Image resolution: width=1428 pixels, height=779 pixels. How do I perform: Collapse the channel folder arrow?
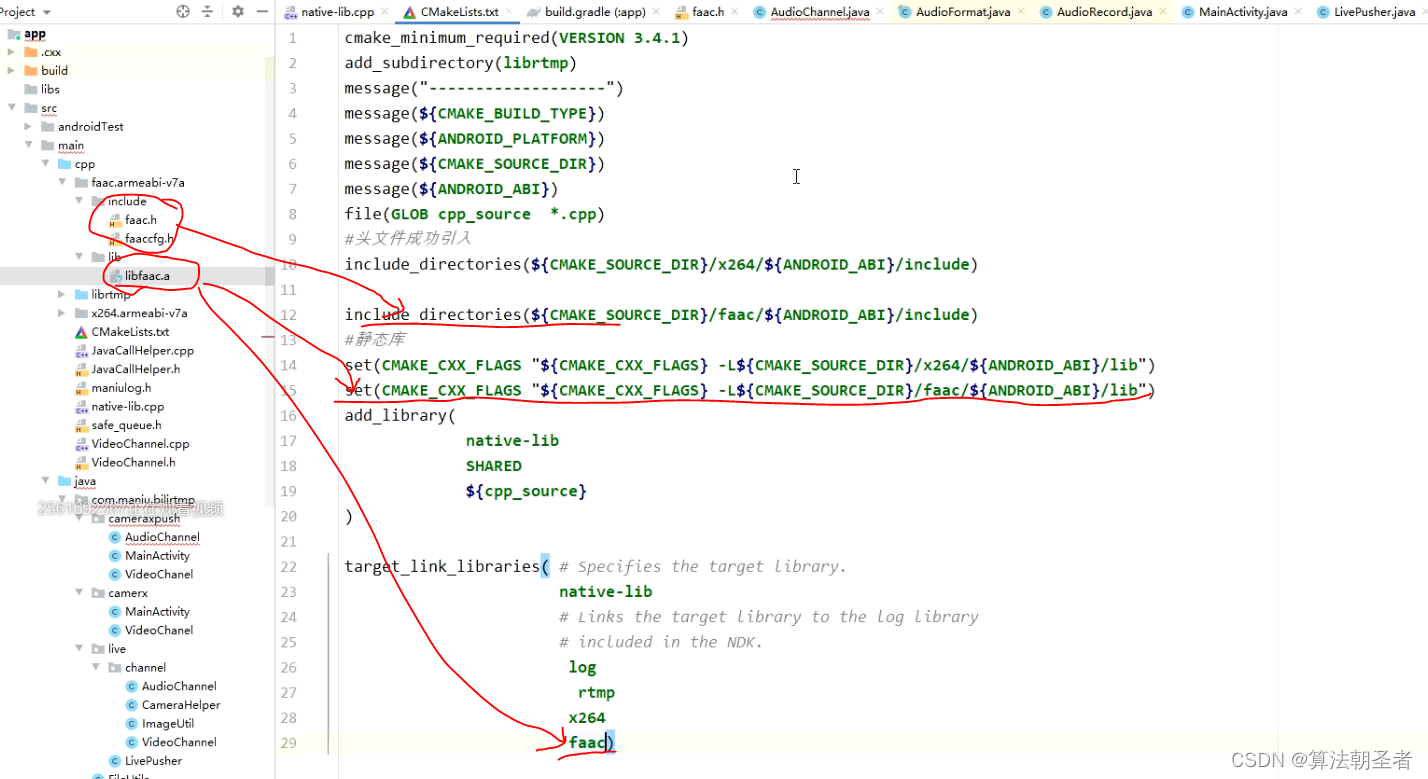click(x=96, y=667)
